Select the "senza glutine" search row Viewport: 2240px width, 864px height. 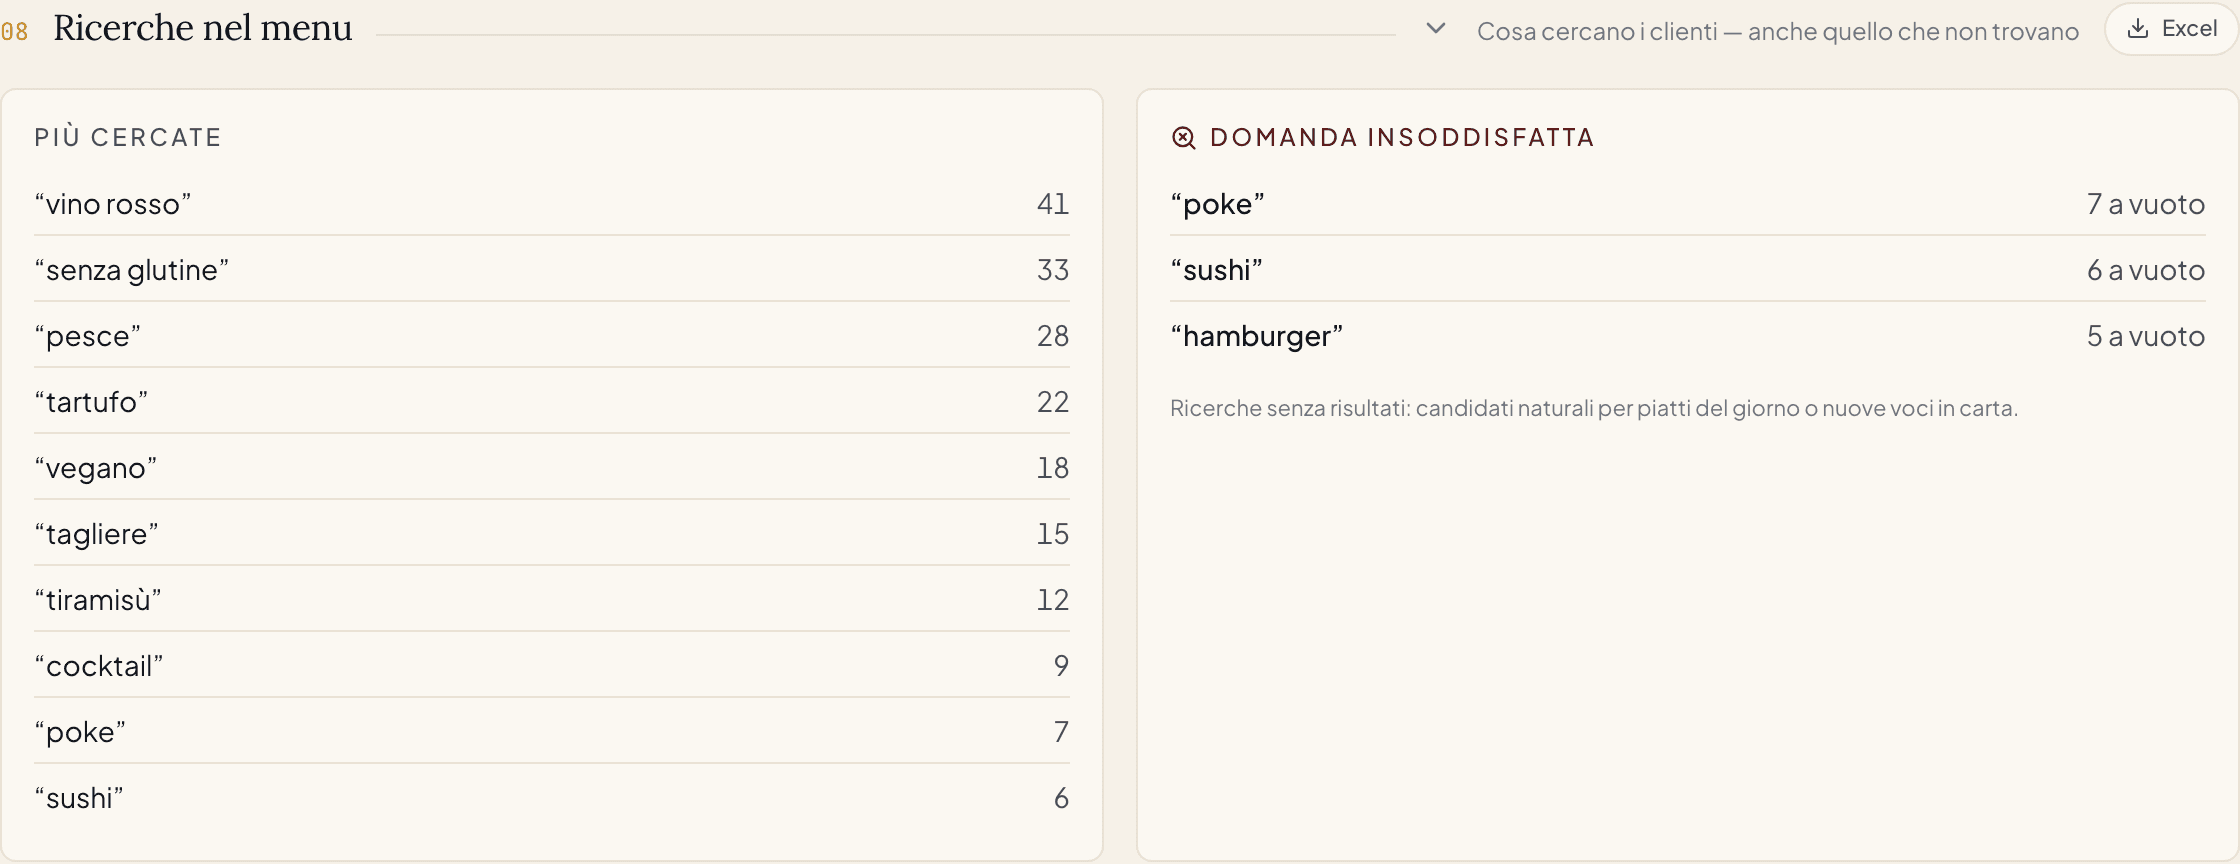click(552, 270)
